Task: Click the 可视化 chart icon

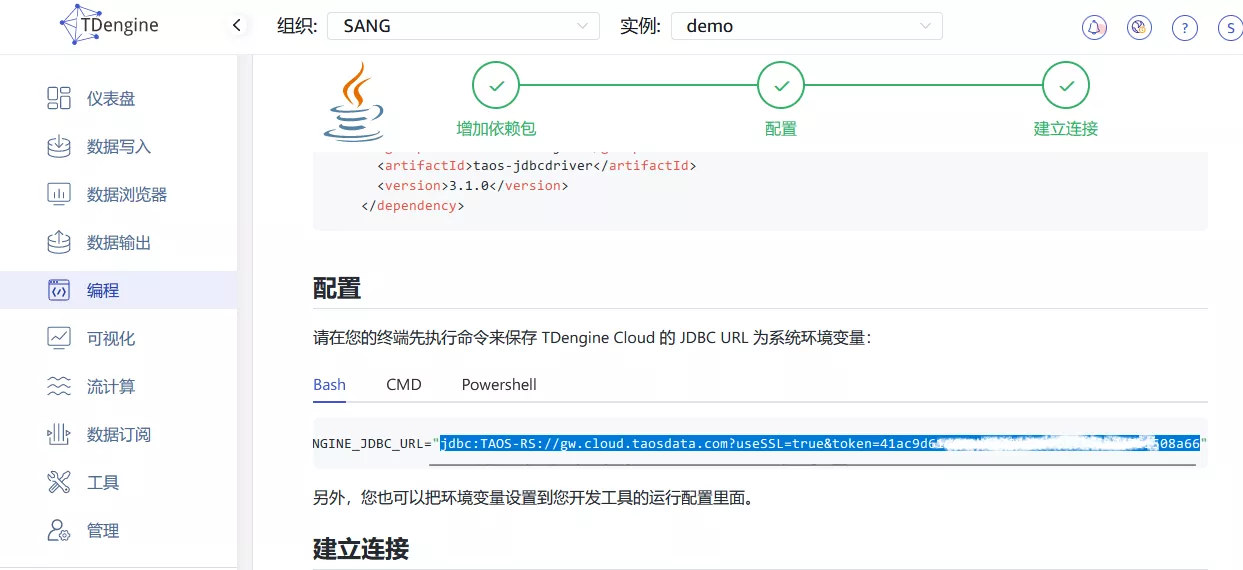Action: point(59,338)
